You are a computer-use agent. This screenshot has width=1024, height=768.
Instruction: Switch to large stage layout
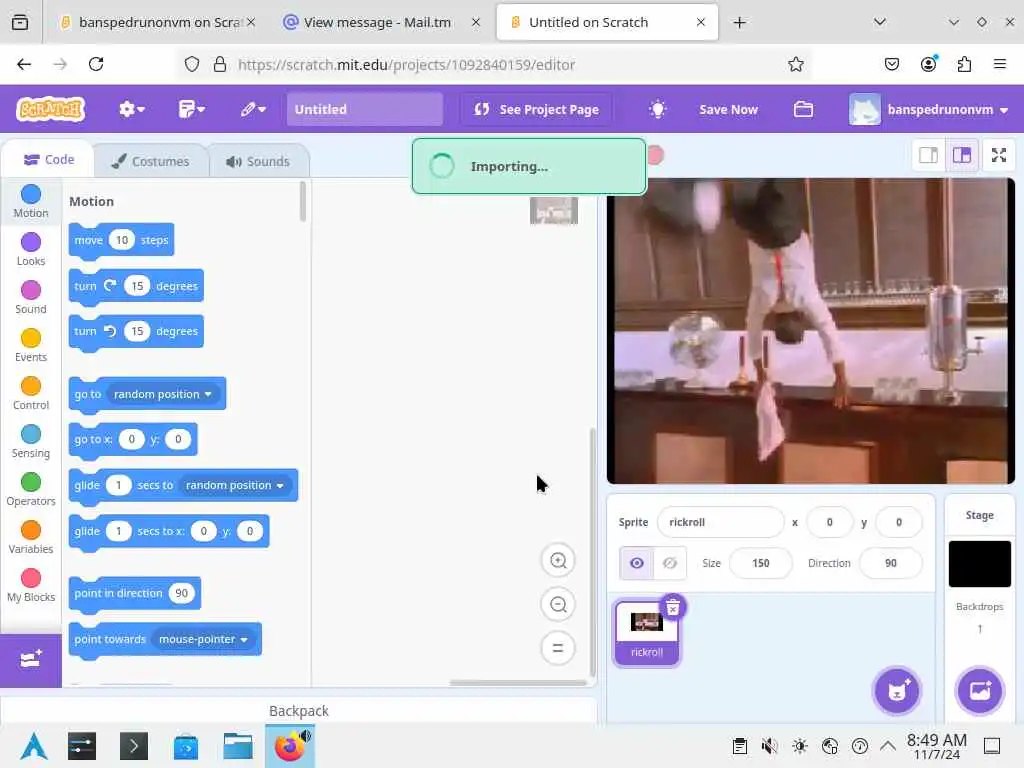click(962, 155)
